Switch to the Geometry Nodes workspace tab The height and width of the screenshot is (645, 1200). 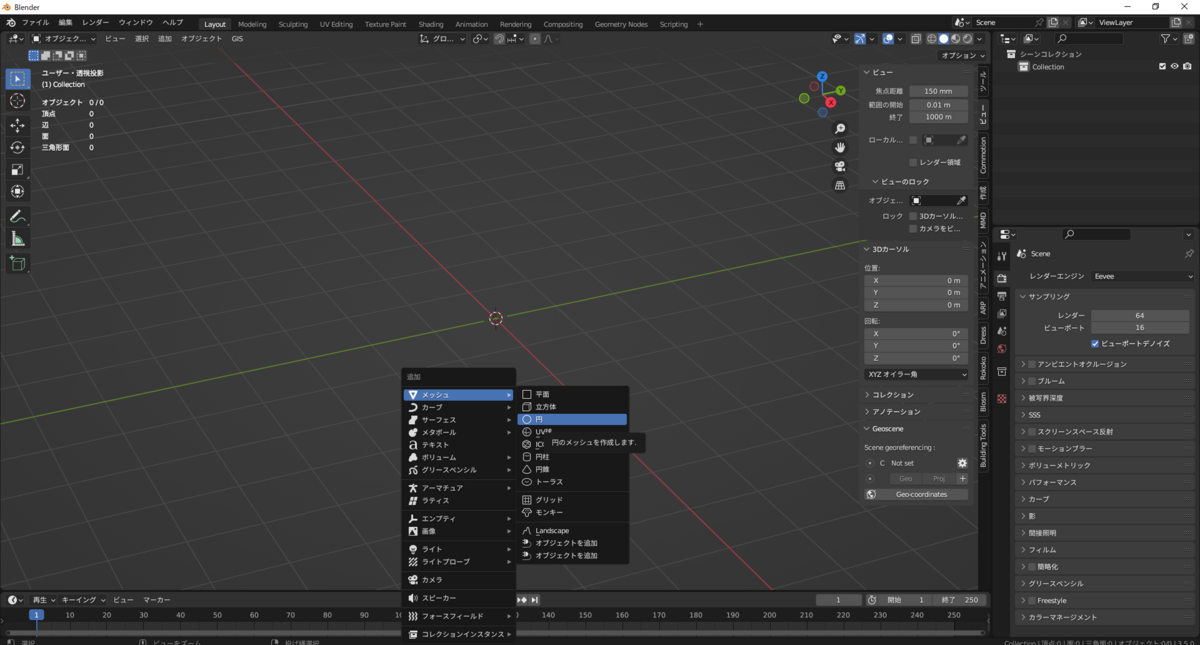click(x=620, y=24)
